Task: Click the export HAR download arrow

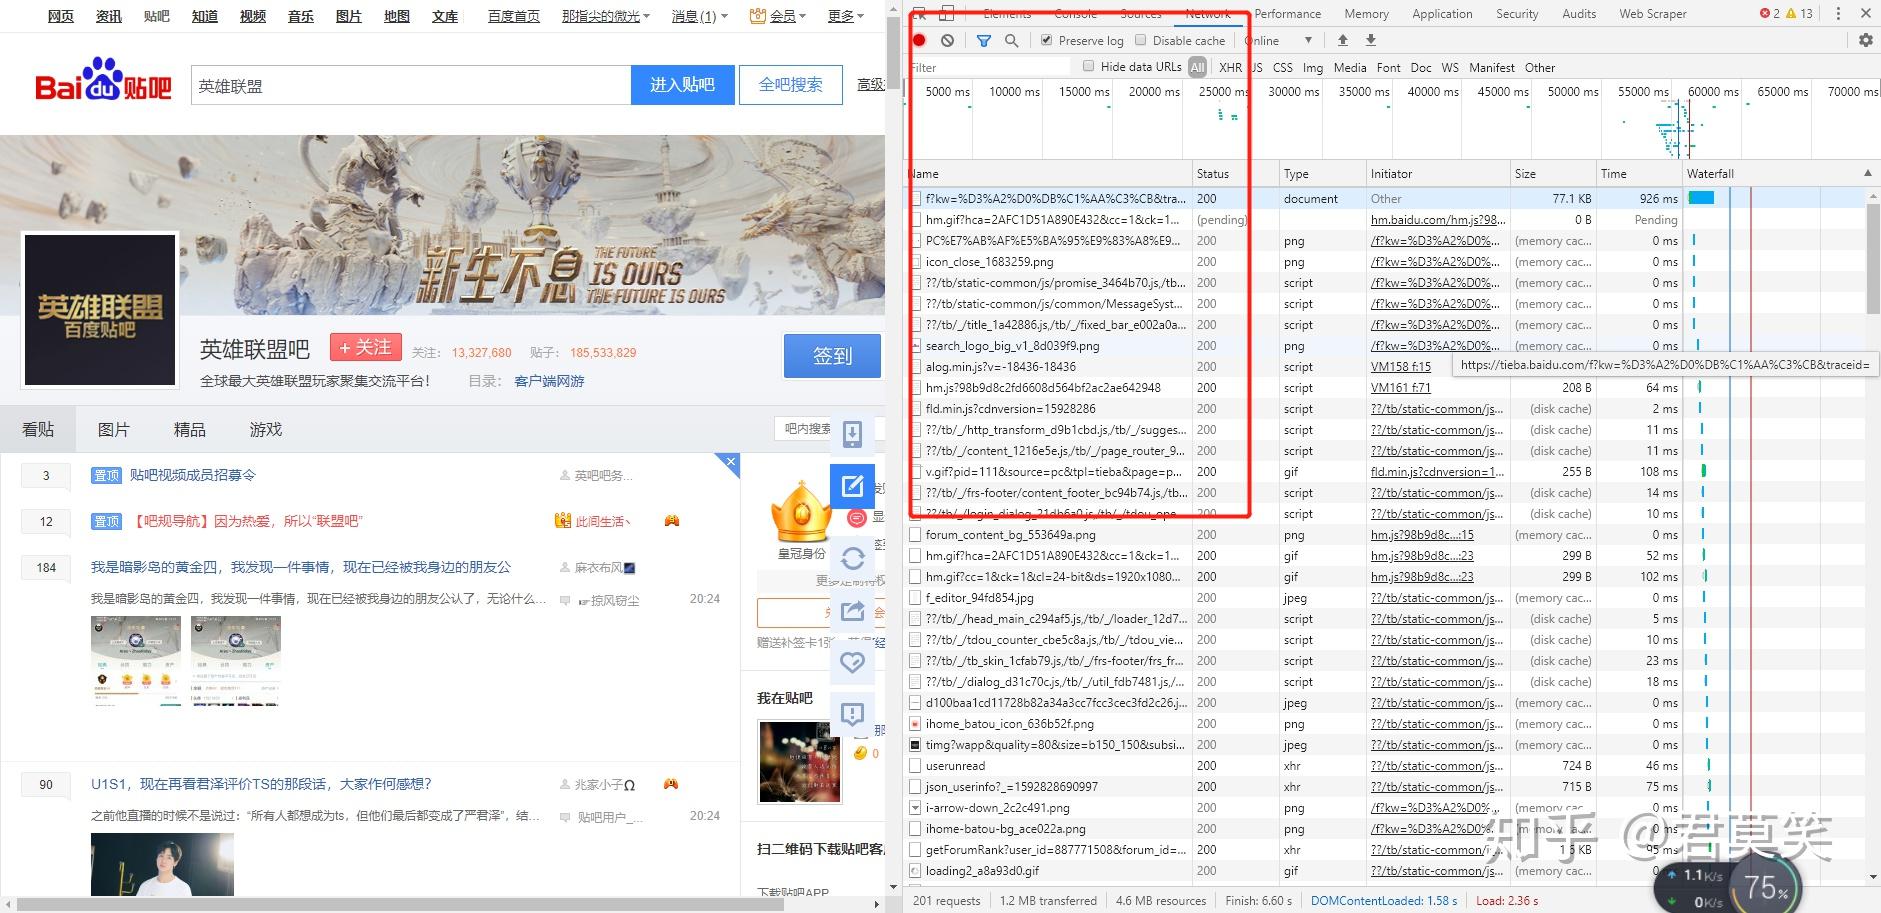Action: click(1371, 41)
